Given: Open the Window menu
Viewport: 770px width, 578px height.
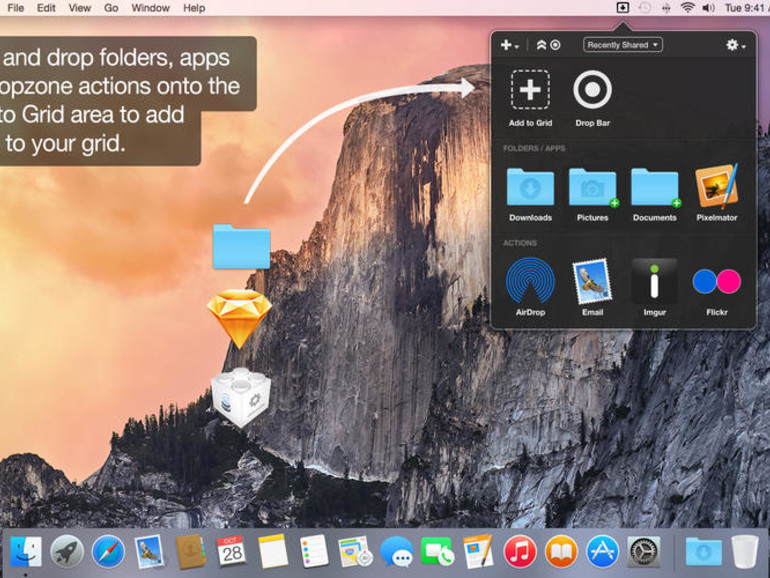Looking at the screenshot, I should click(x=150, y=8).
